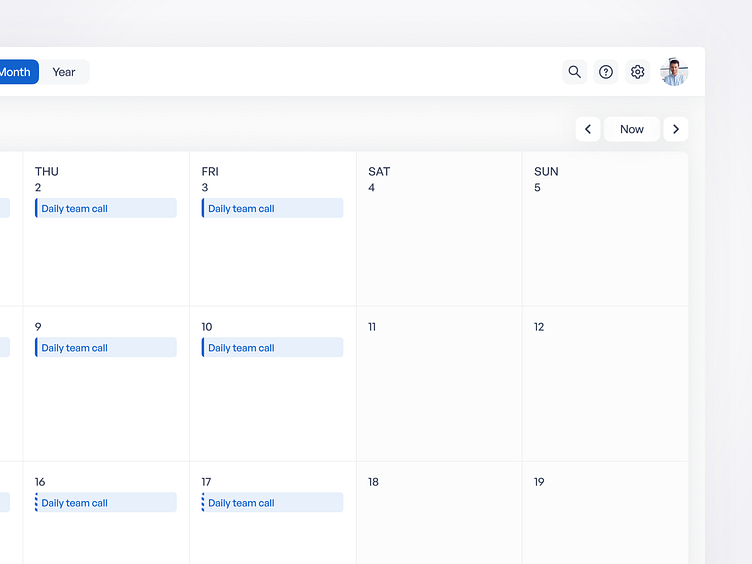The image size is (752, 564).
Task: Go to previous period with left chevron
Action: point(588,129)
